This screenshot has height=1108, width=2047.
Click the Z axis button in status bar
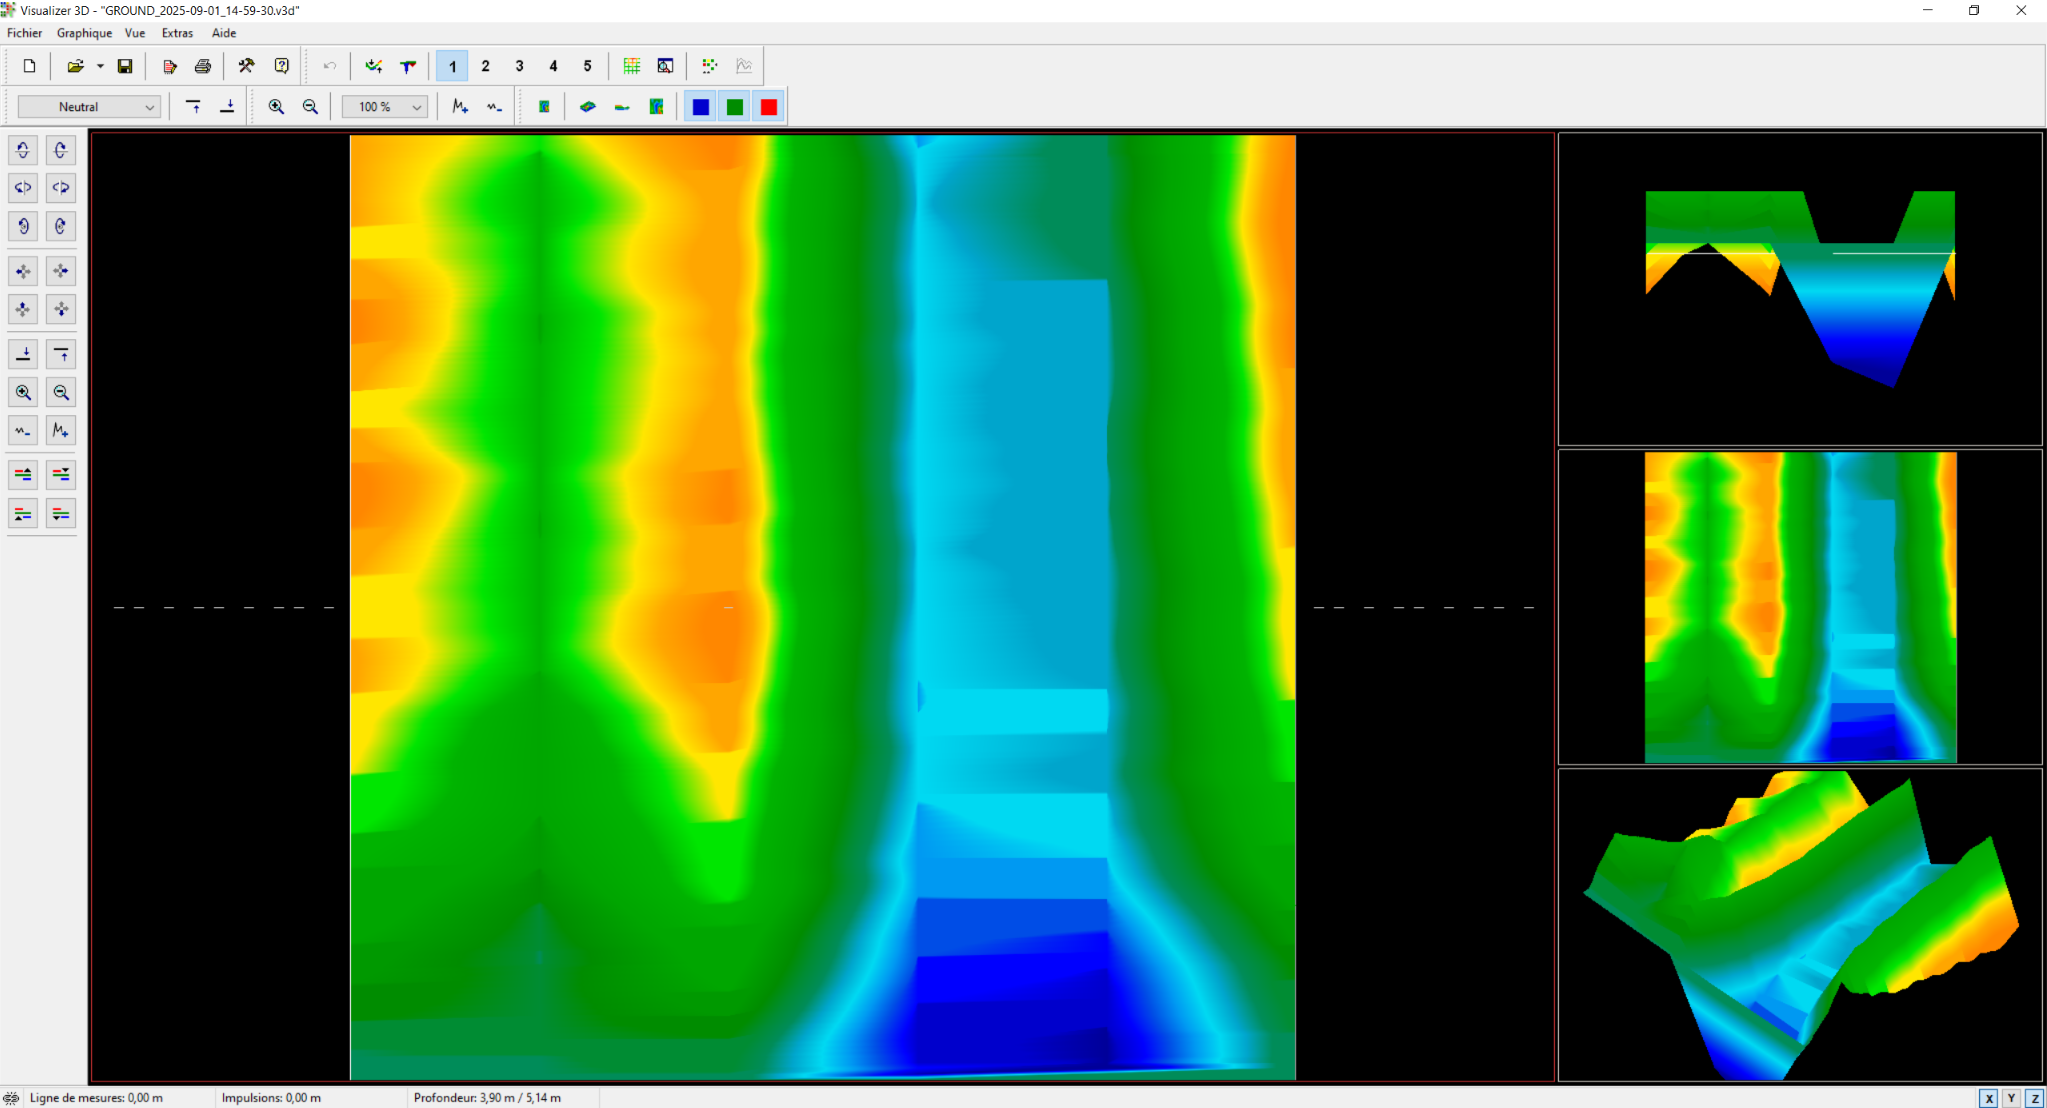point(2034,1098)
